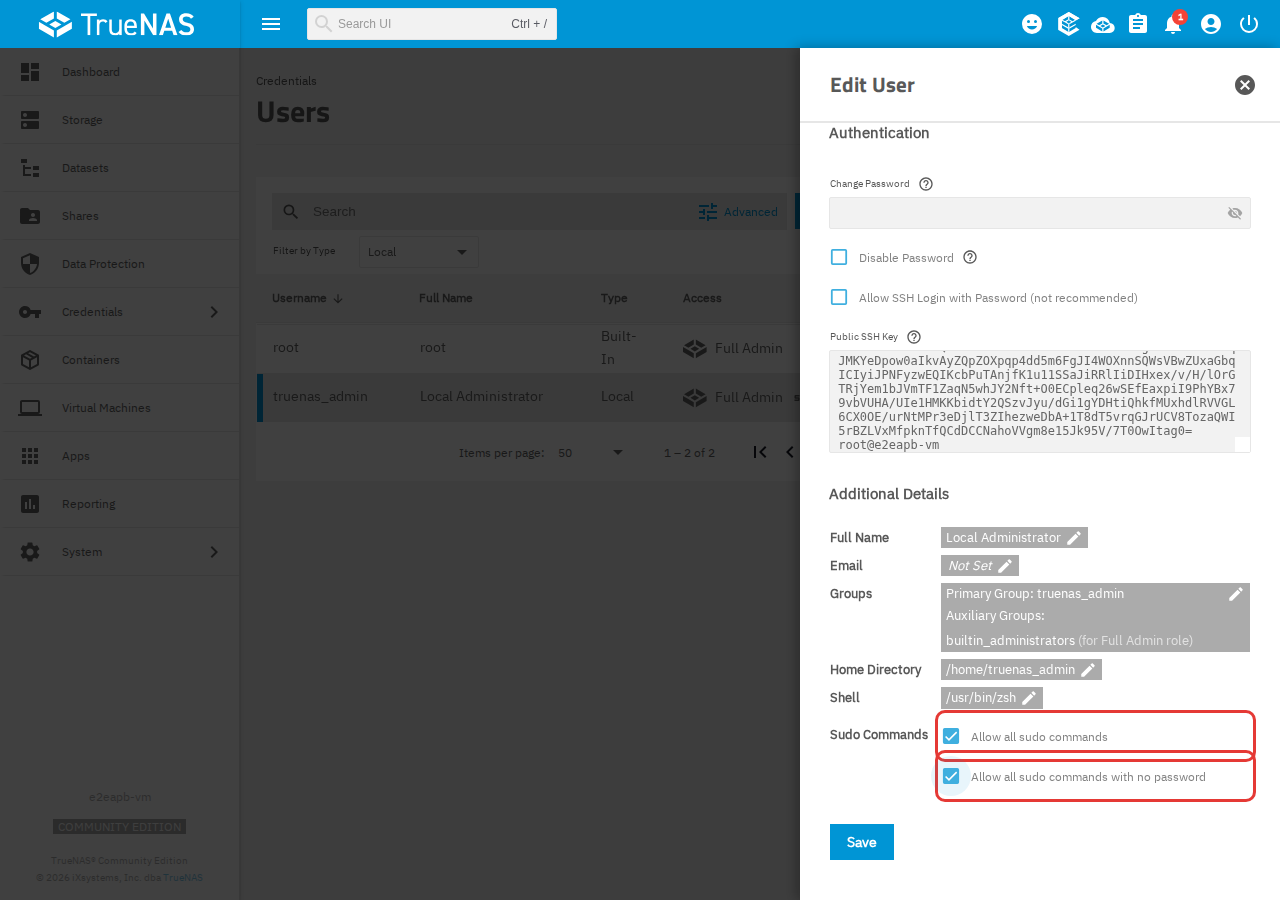1280x900 pixels.
Task: Check Allow SSH Login with Password
Action: point(839,297)
